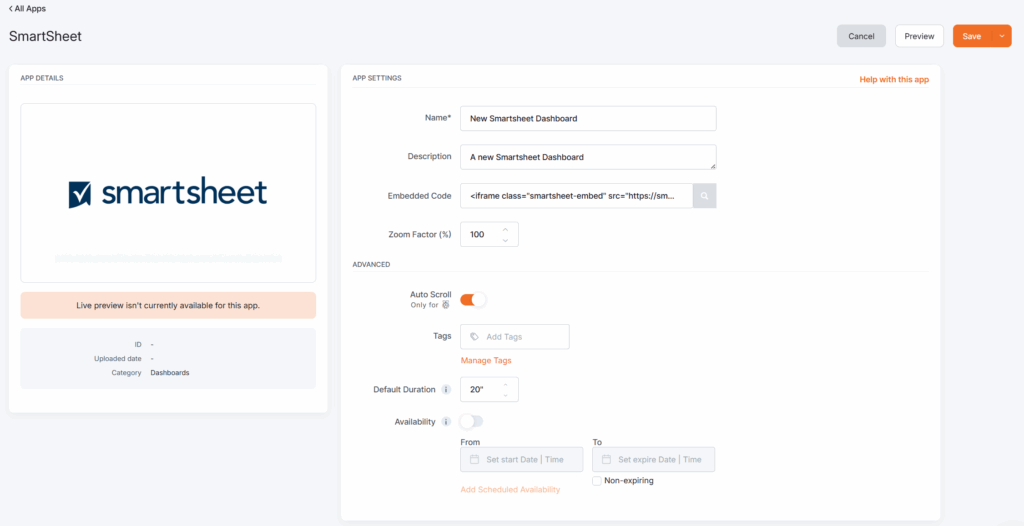Click the Add Tags field
This screenshot has width=1024, height=526.
coord(515,337)
